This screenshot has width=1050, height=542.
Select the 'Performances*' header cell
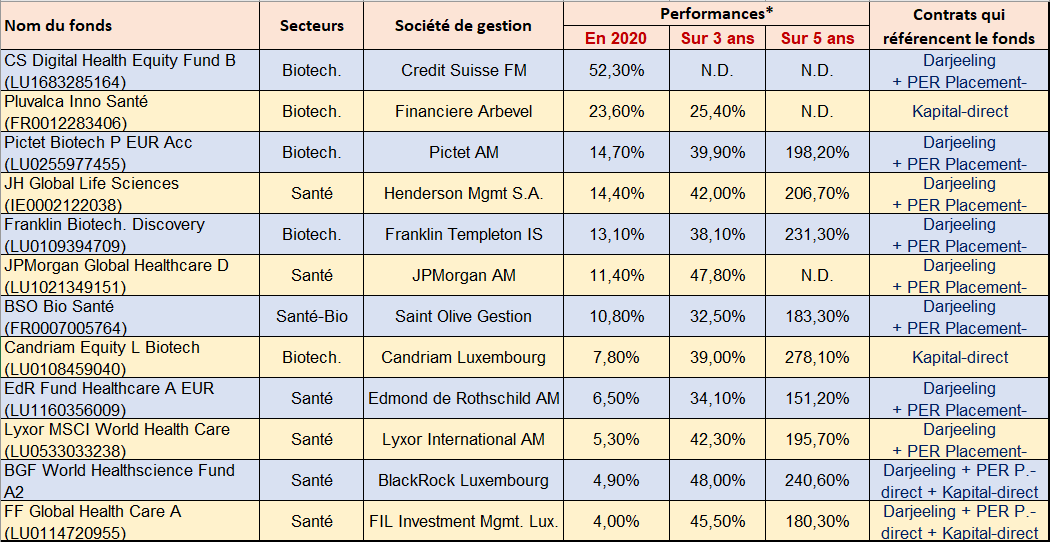tap(716, 13)
